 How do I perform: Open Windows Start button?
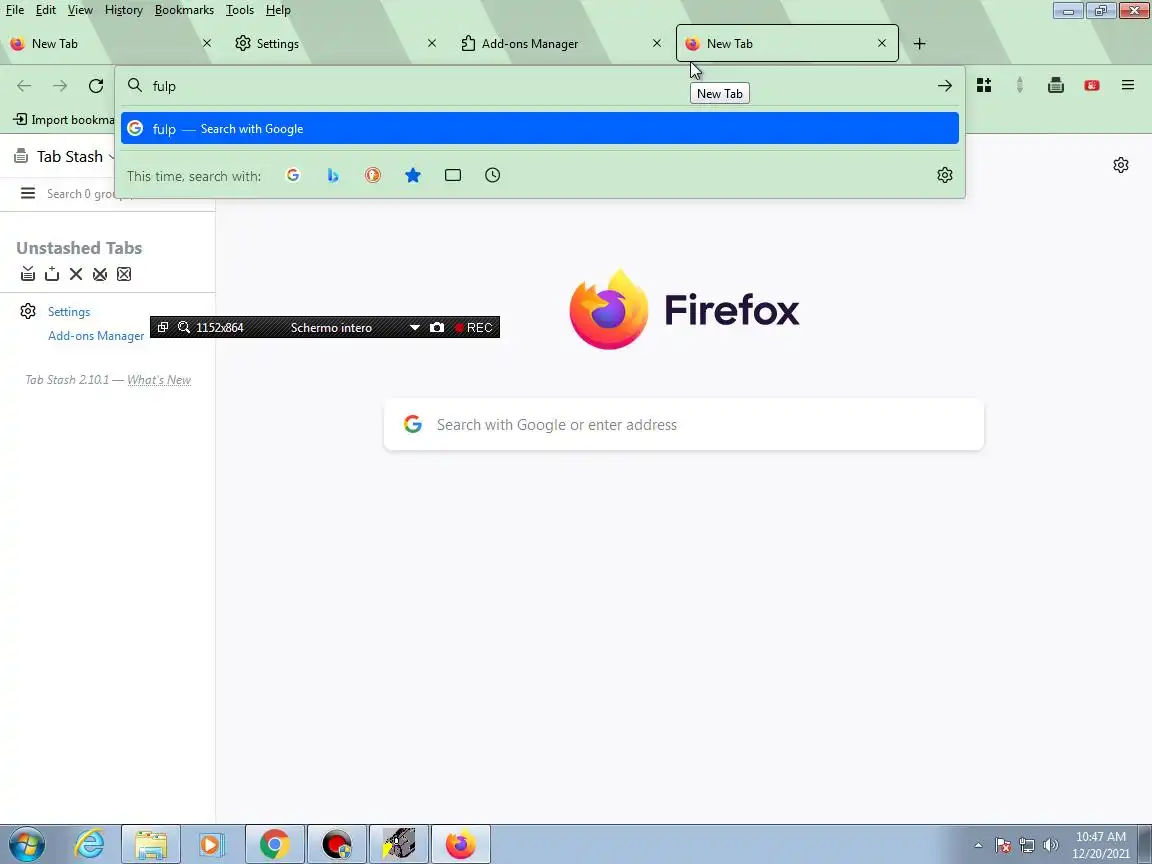point(26,844)
